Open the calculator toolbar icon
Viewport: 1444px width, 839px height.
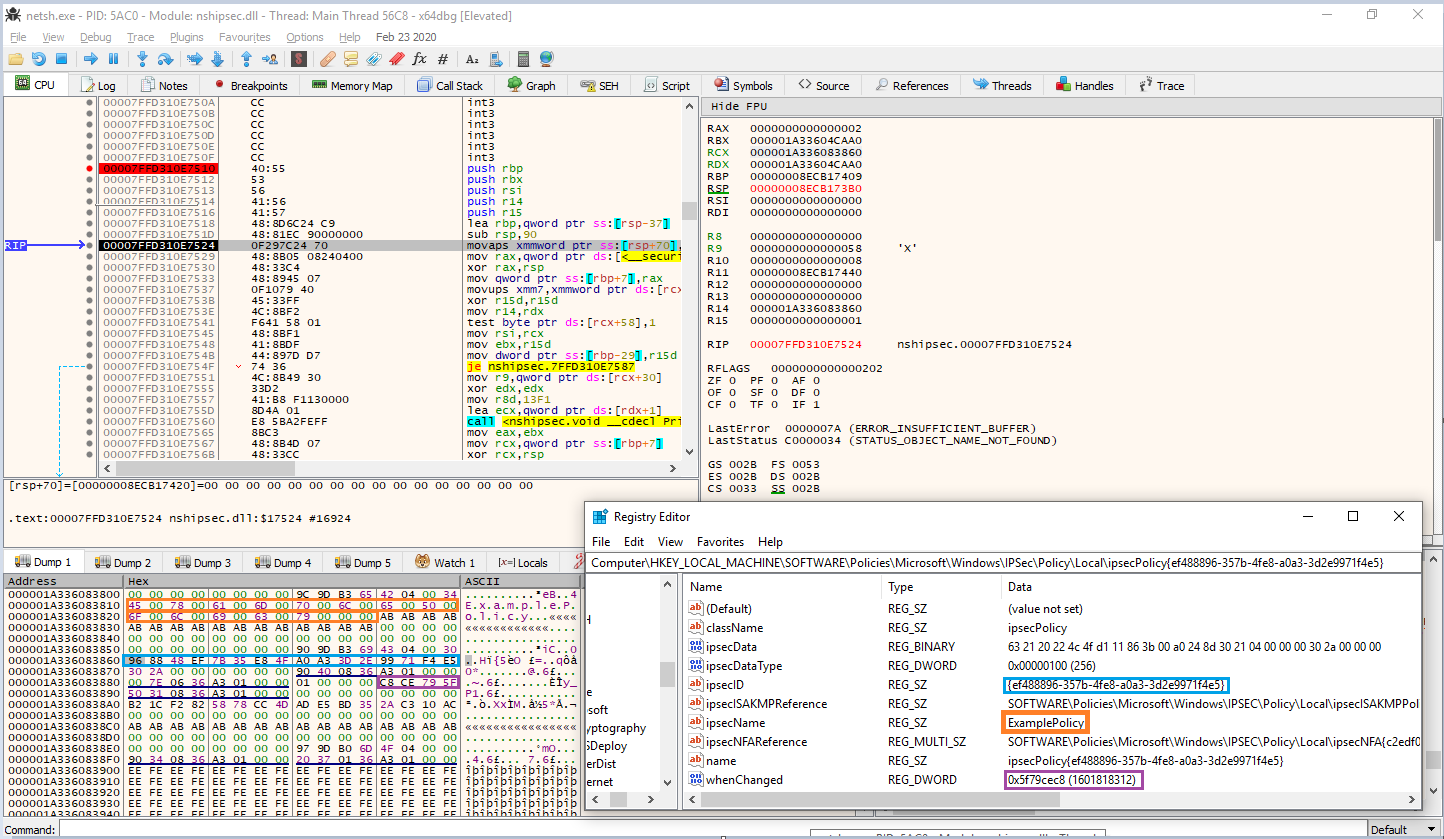(522, 59)
